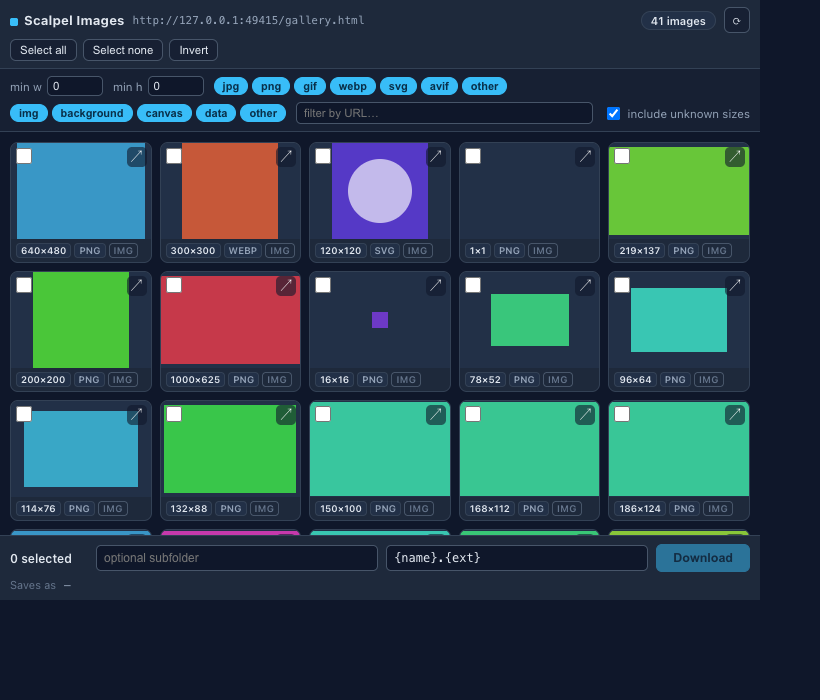Tick the 1×1 PNG image checkbox

pyautogui.click(x=473, y=156)
